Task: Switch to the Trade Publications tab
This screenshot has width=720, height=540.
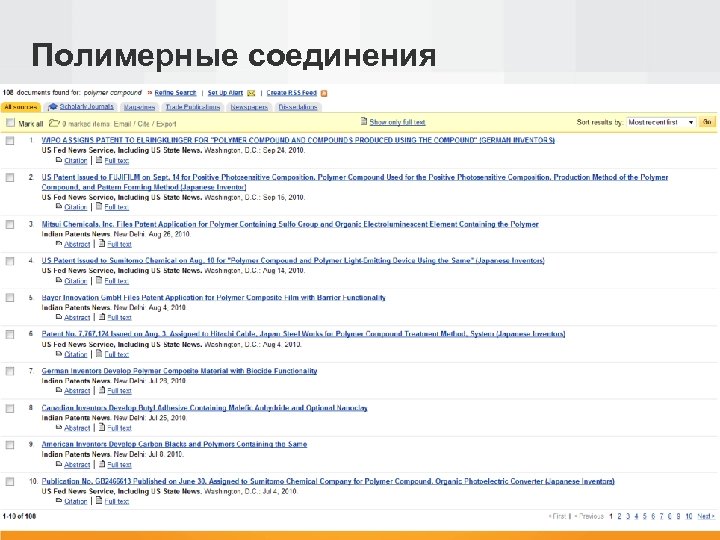Action: 193,107
